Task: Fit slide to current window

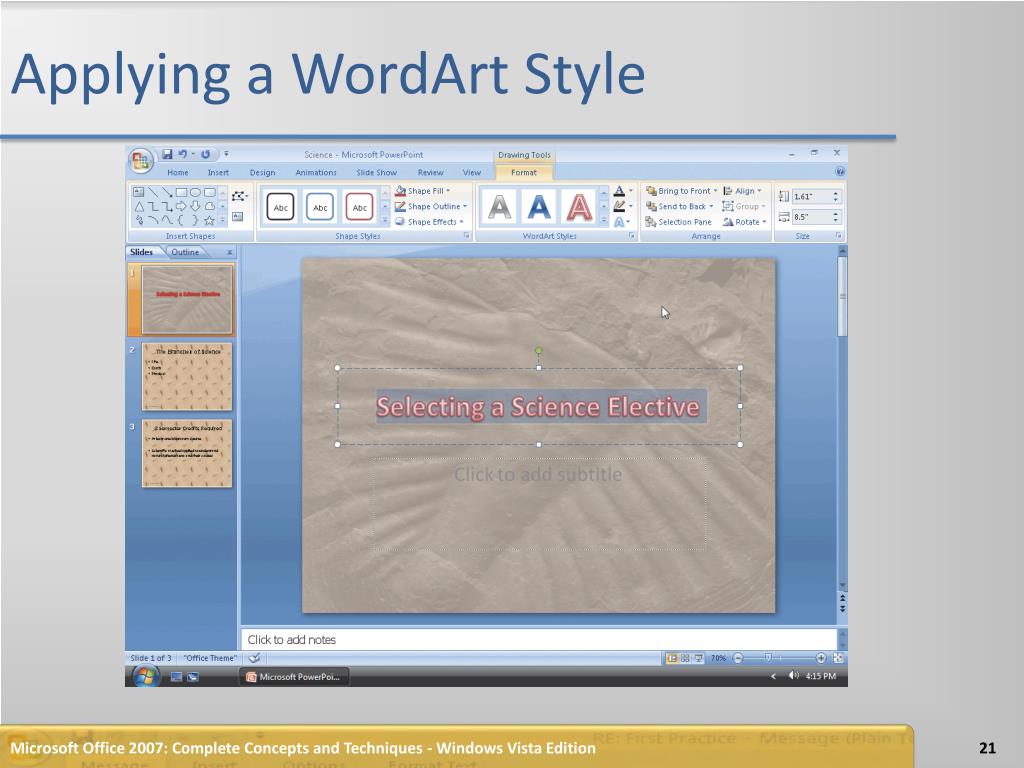Action: click(x=839, y=658)
